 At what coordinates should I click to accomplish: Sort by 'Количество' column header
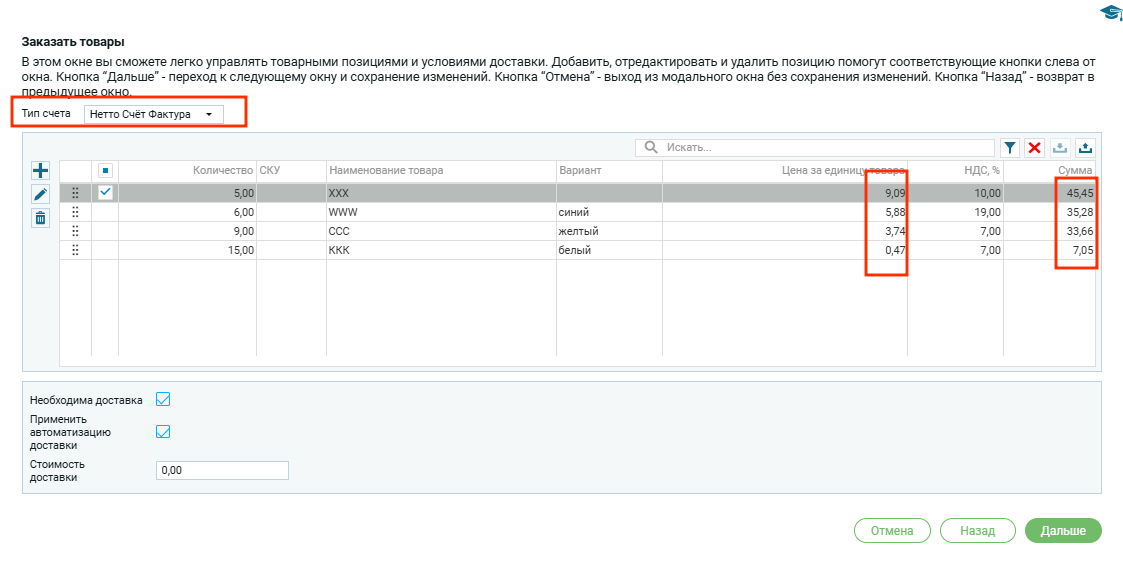[x=223, y=171]
